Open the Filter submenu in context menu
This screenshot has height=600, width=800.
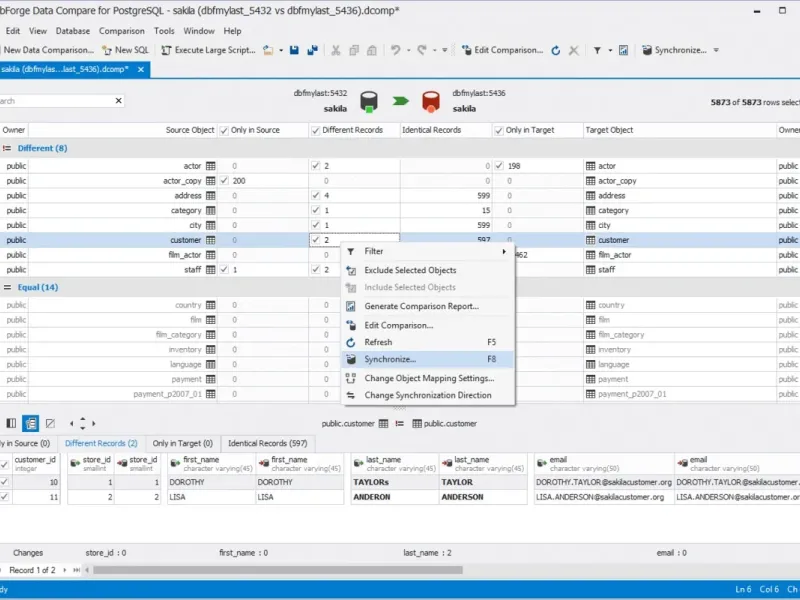point(428,251)
